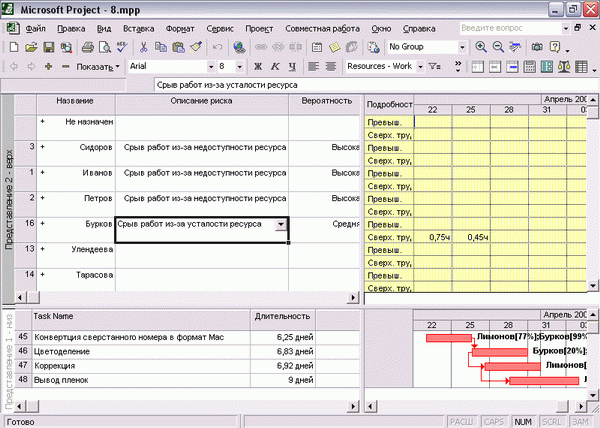Click the Go To Selected Task icon
Screen dimensions: 600x428
[515, 47]
